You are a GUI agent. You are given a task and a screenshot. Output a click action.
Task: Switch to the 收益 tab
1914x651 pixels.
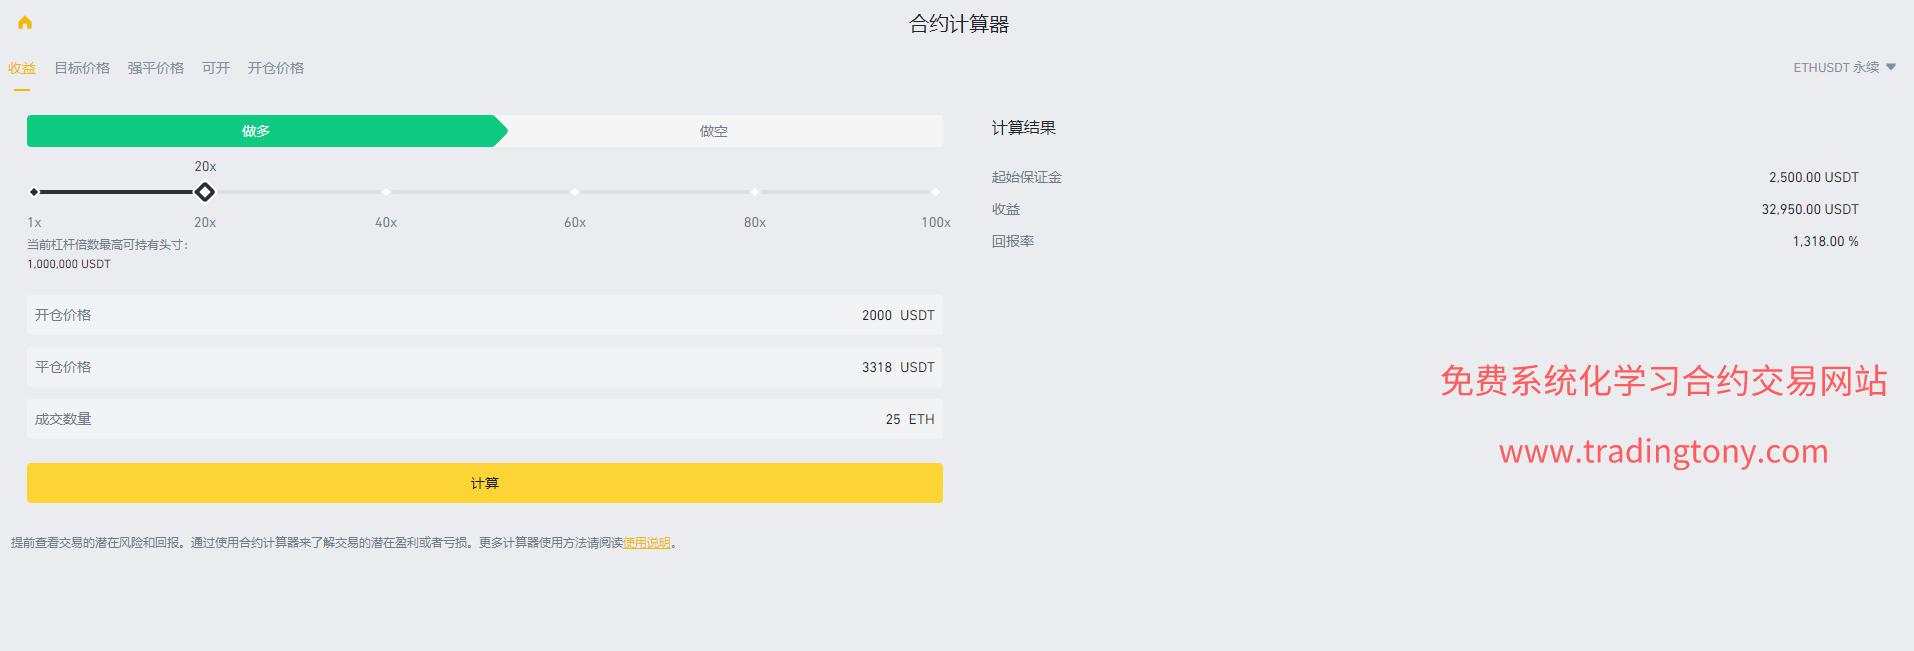point(22,68)
